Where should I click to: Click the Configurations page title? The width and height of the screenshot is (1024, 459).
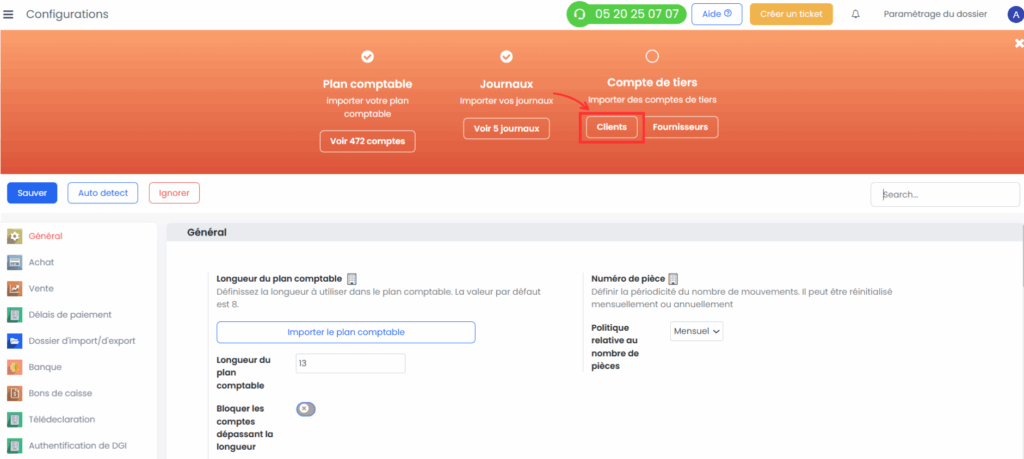[67, 14]
